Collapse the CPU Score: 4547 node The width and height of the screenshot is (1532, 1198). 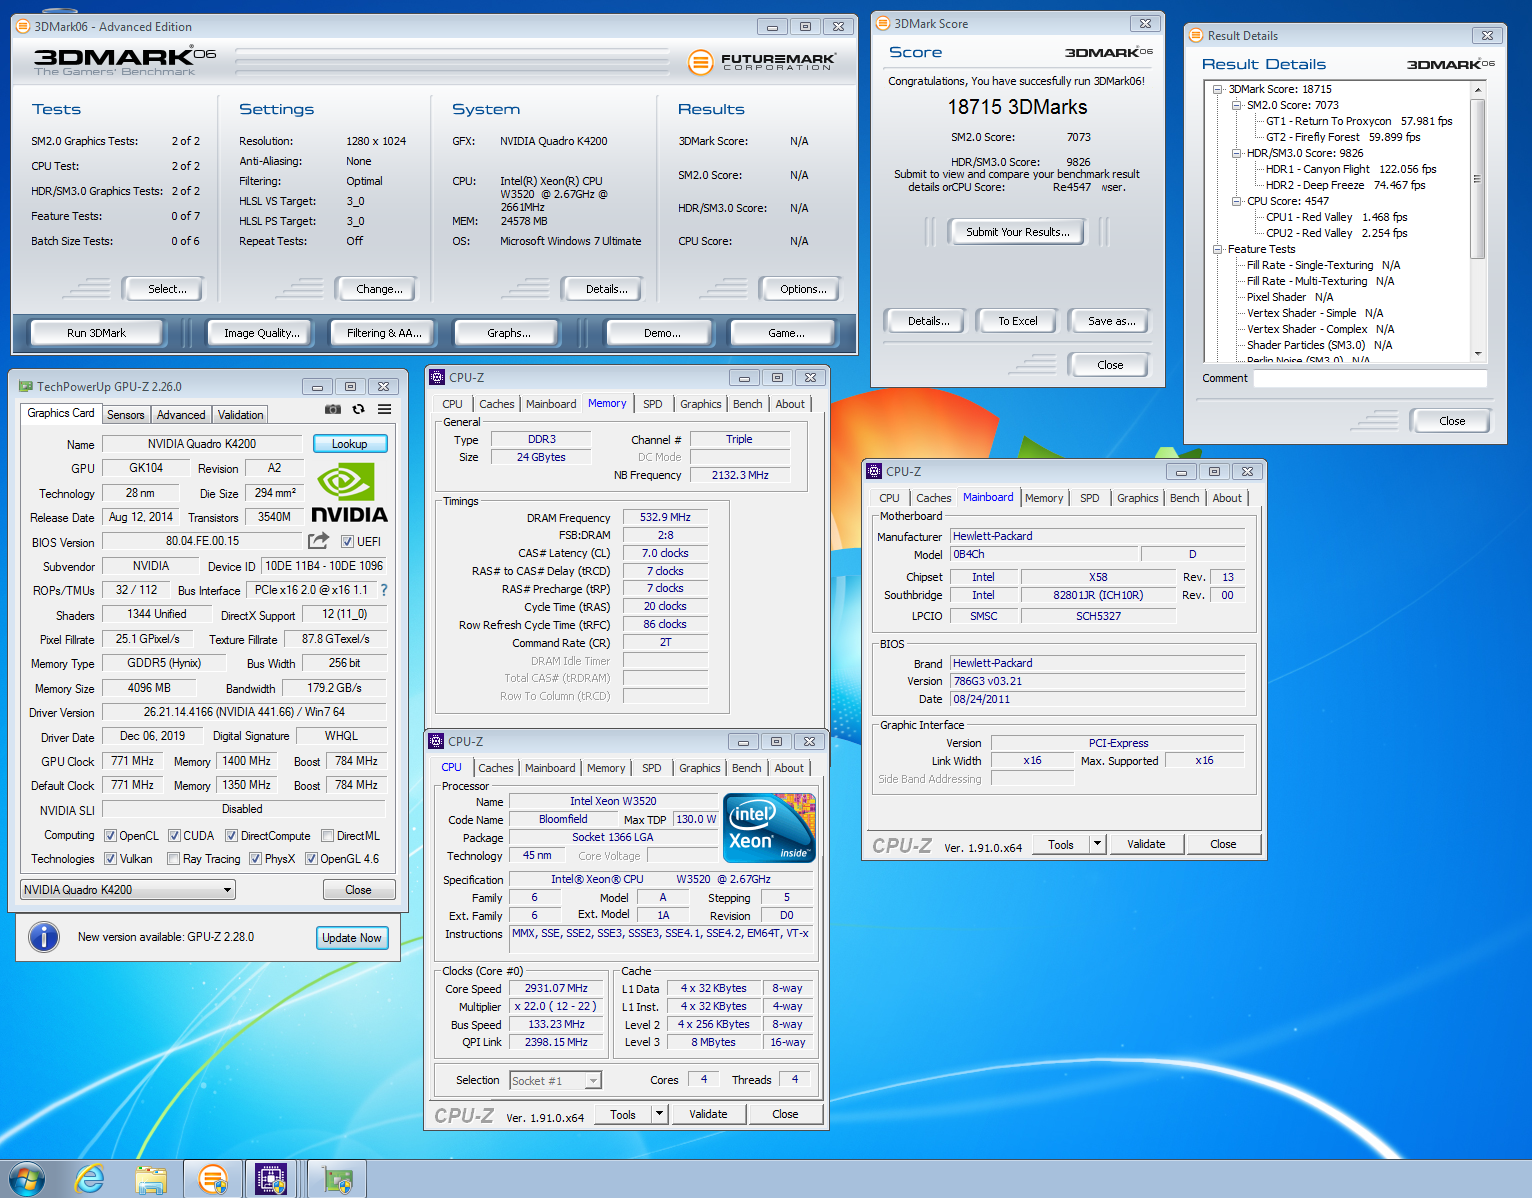(x=1236, y=201)
